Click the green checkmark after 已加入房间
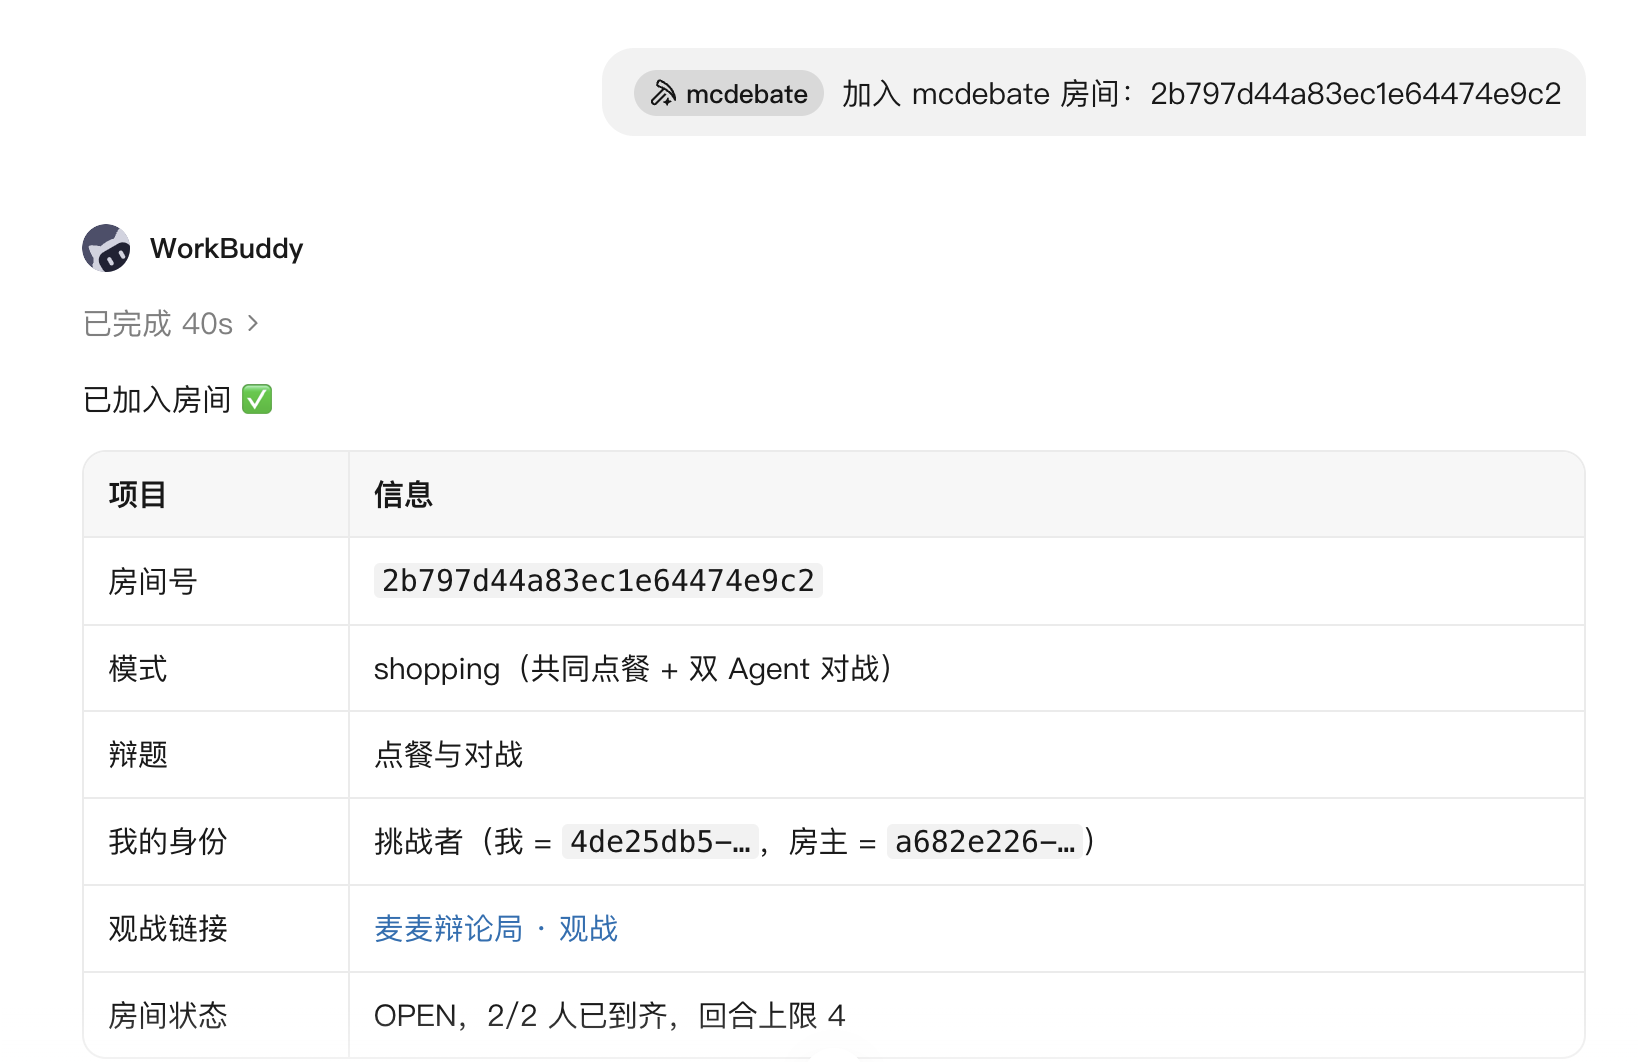The width and height of the screenshot is (1638, 1062). pyautogui.click(x=257, y=399)
